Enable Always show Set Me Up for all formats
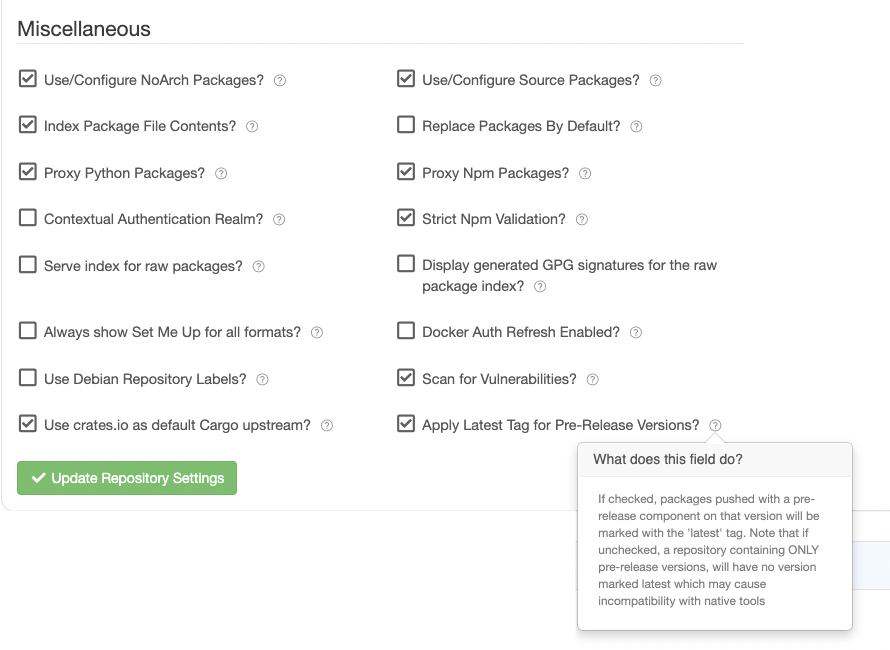Screen dimensions: 890x650 pyautogui.click(x=28, y=332)
